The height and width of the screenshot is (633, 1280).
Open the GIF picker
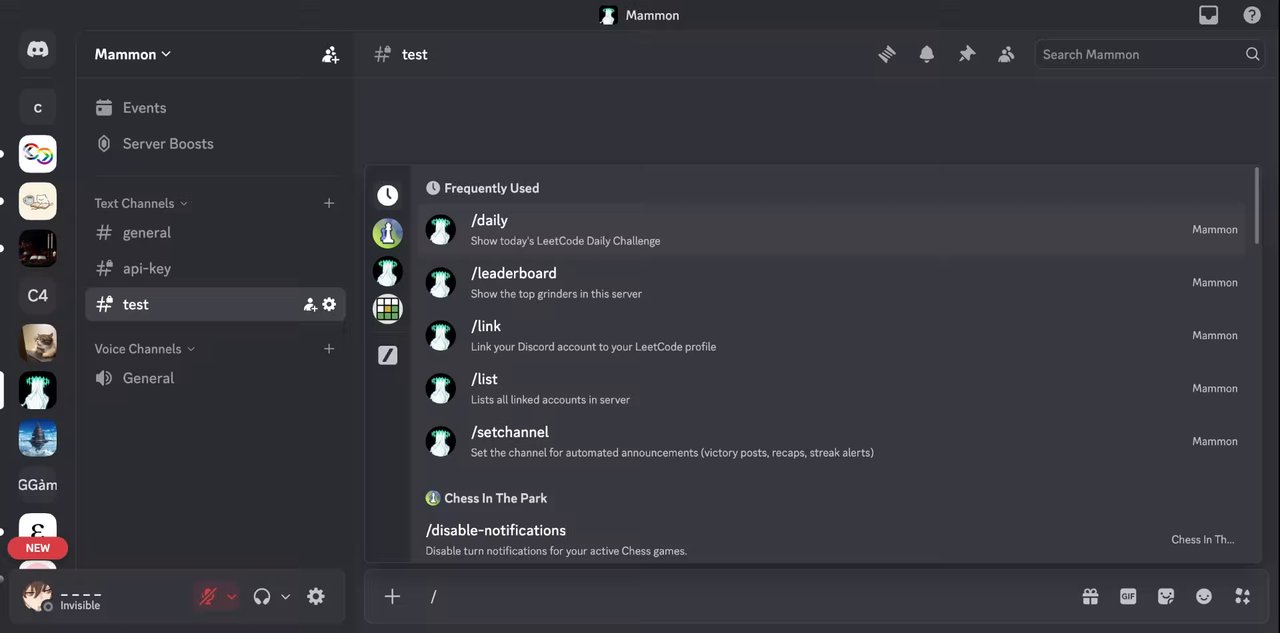coord(1128,597)
